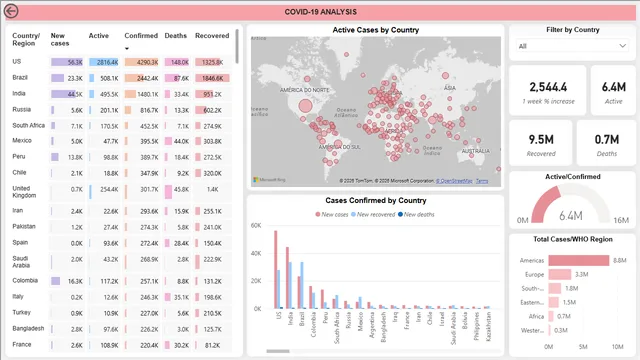Image resolution: width=640 pixels, height=360 pixels.
Task: Click the 9.5M Recovered card
Action: 541,143
